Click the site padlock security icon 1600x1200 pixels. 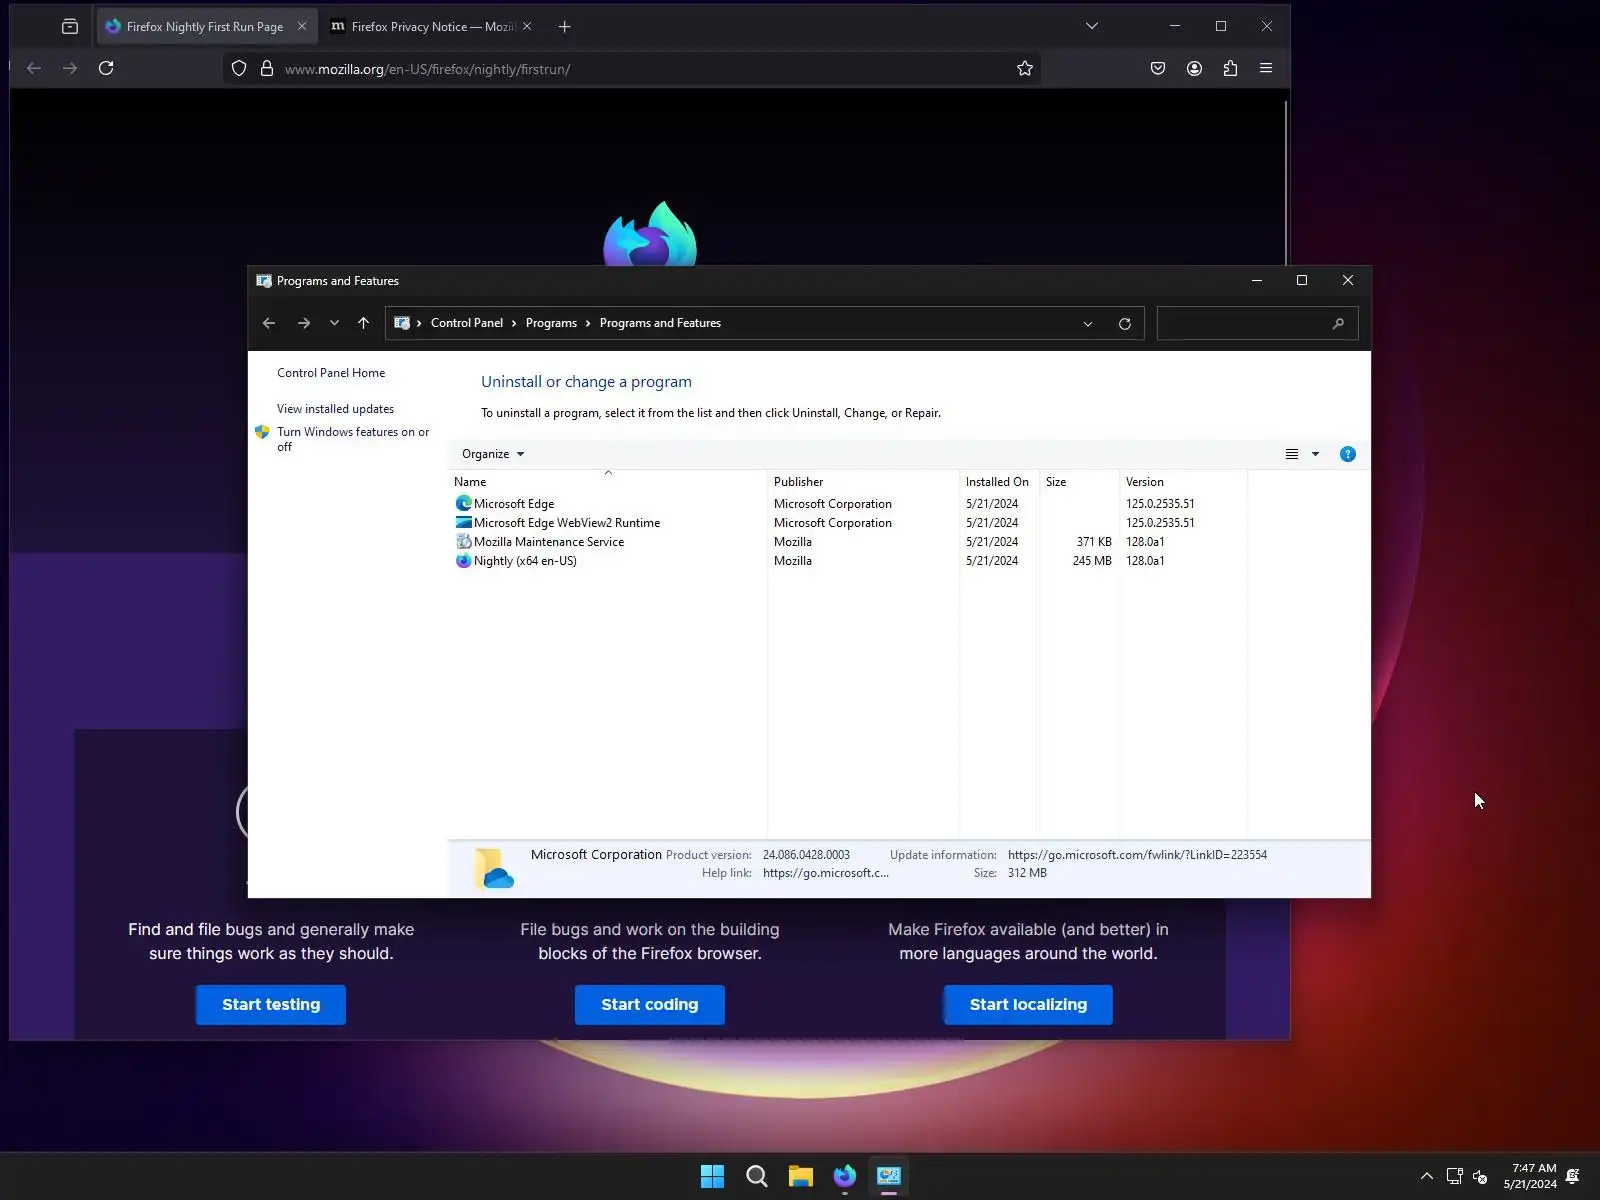267,69
